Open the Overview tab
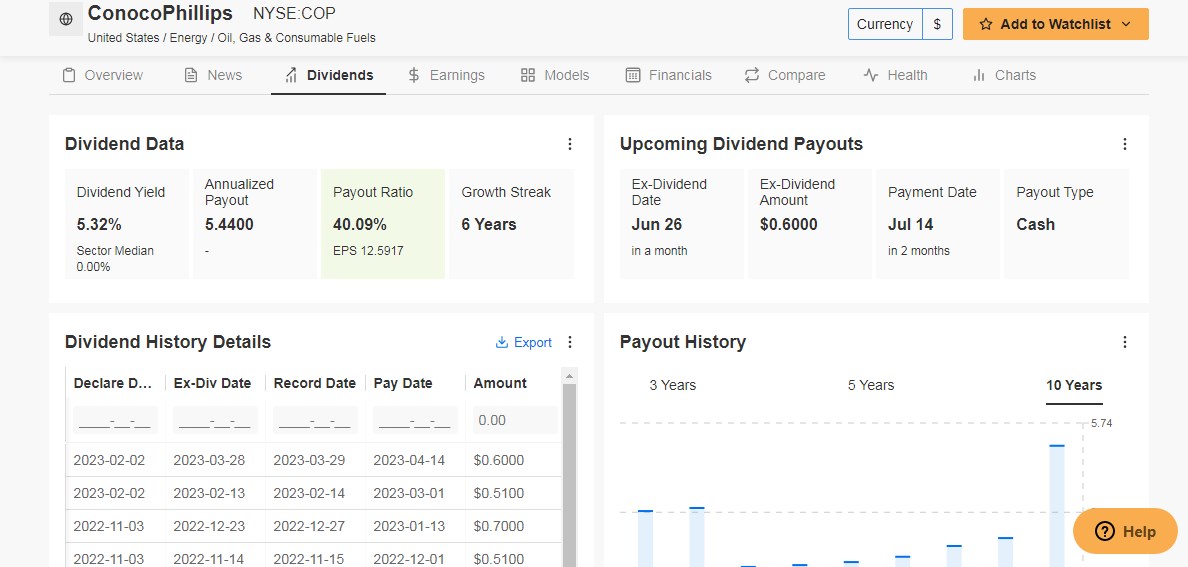Image resolution: width=1188 pixels, height=567 pixels. tap(102, 75)
